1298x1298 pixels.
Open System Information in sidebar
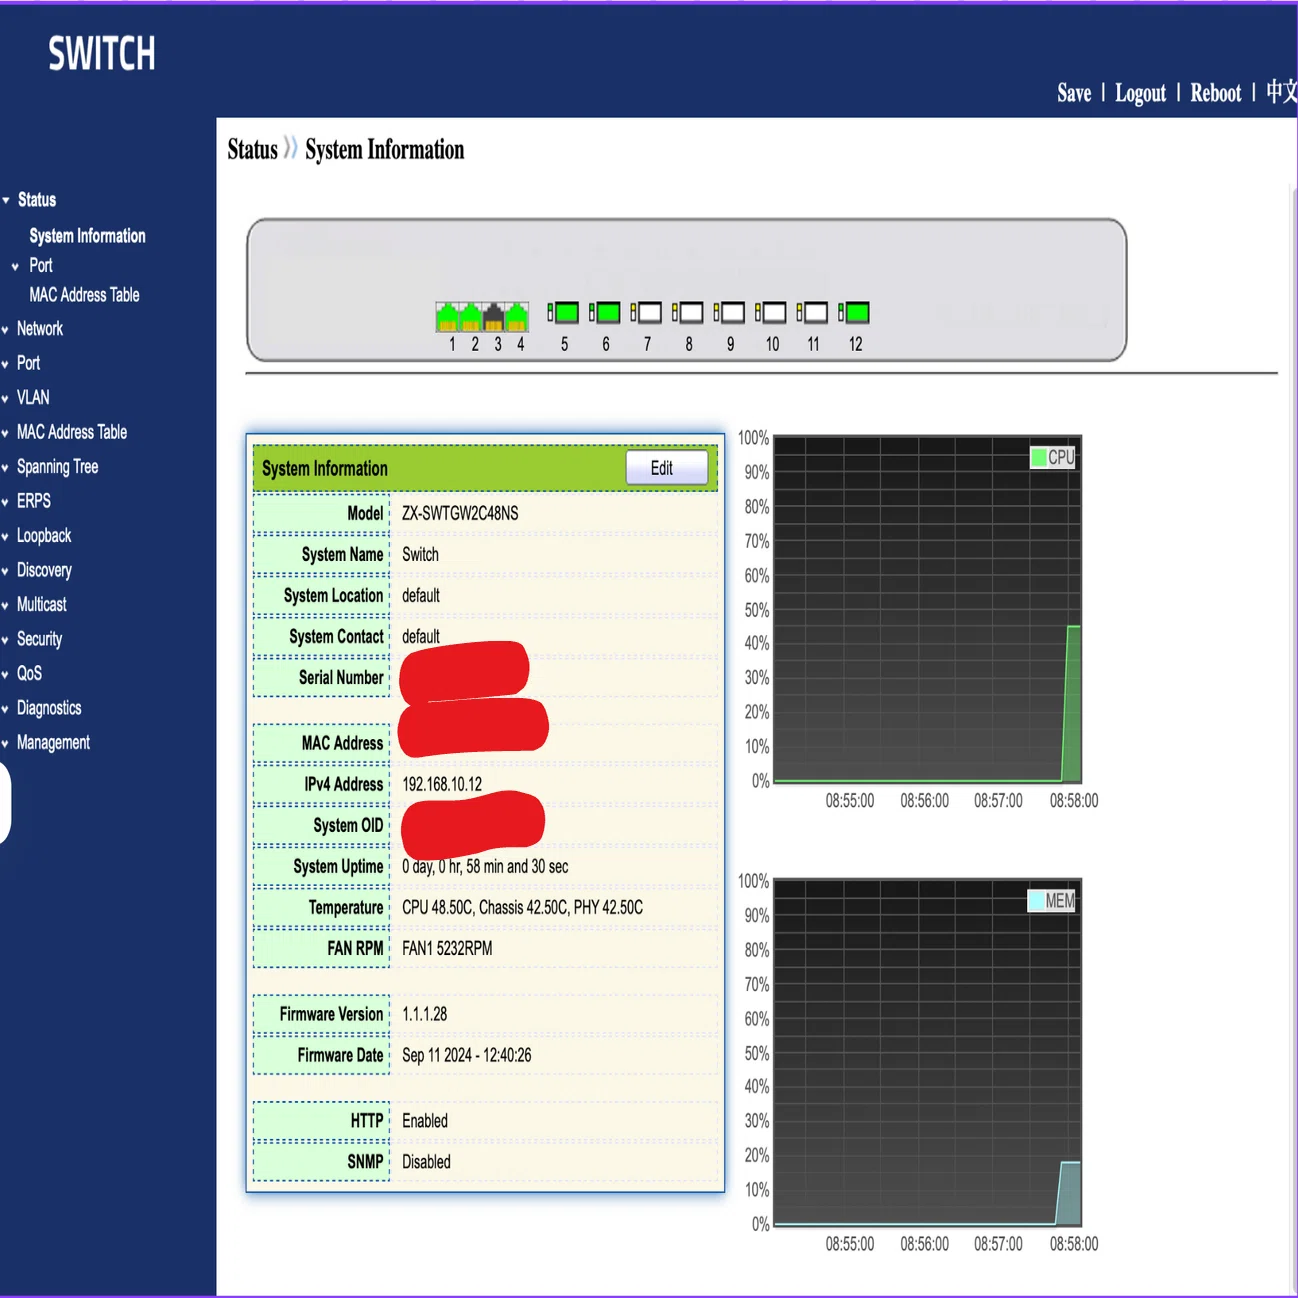tap(87, 236)
